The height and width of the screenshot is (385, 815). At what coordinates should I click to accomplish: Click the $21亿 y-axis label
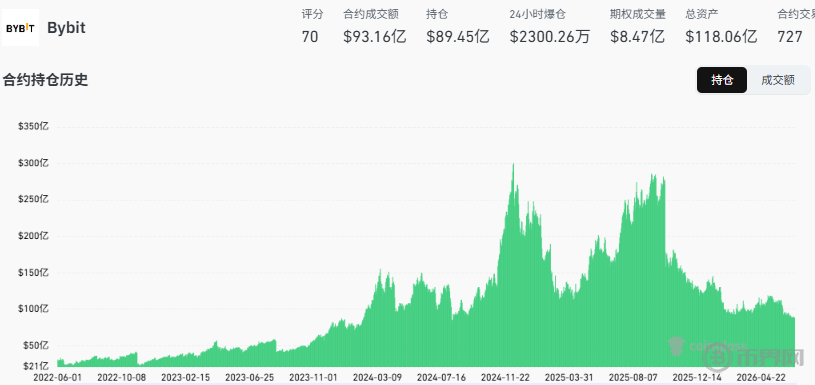[x=35, y=366]
